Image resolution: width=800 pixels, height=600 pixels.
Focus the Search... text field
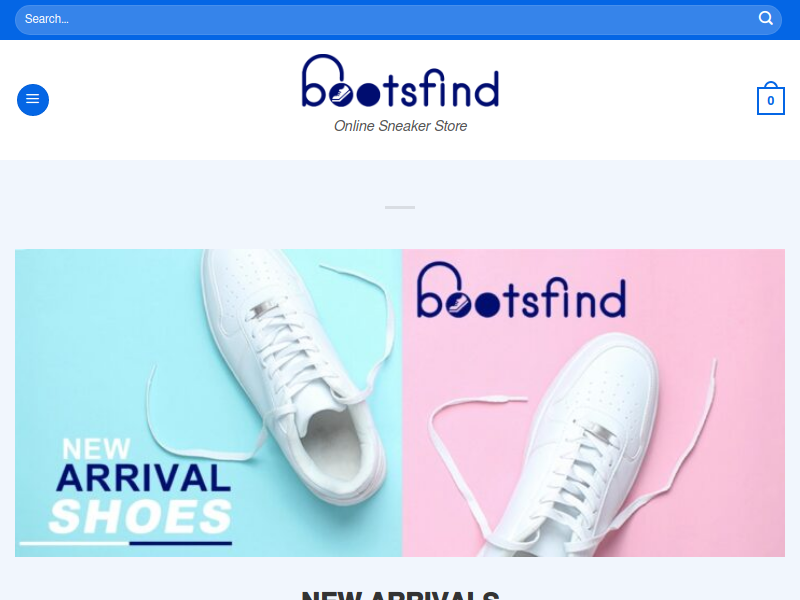click(x=388, y=19)
